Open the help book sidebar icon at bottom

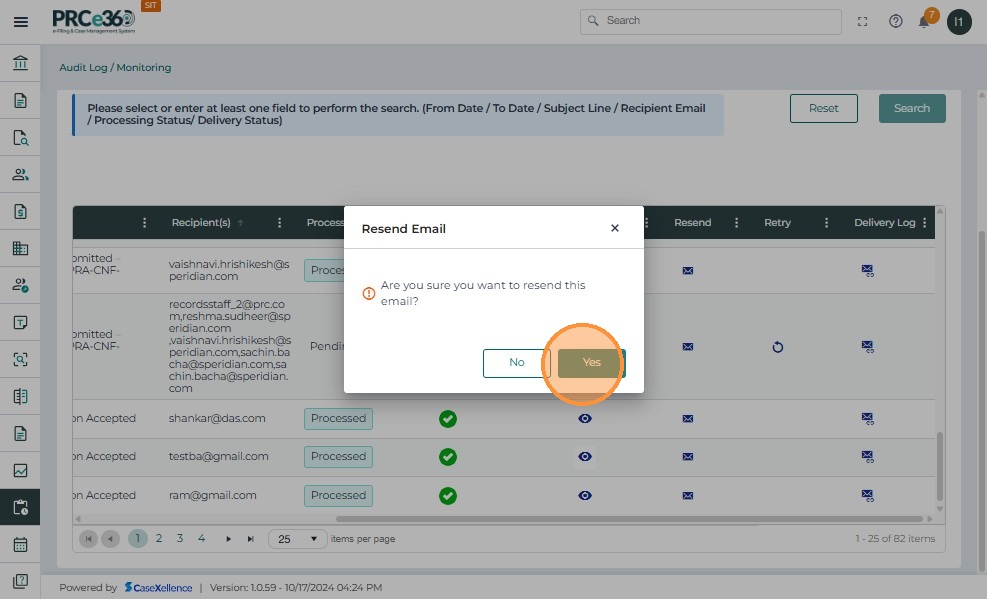point(20,581)
